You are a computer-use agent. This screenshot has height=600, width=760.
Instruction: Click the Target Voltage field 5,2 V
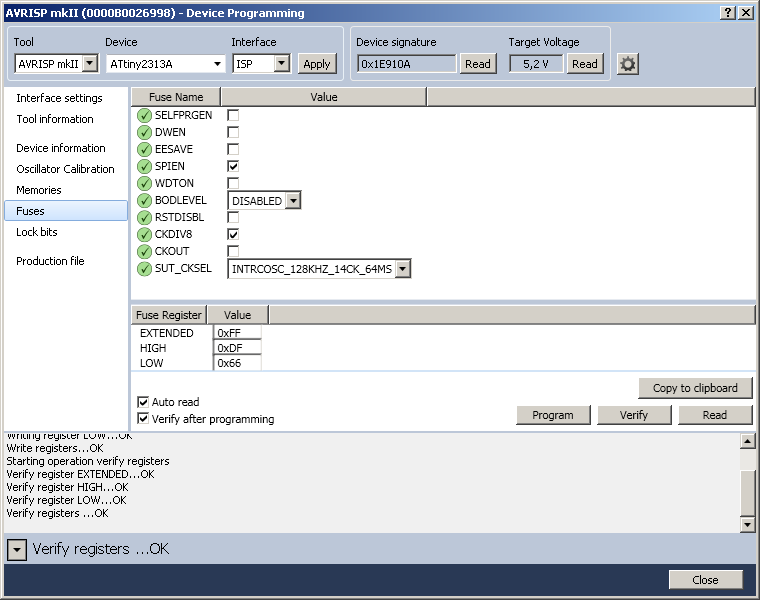536,63
